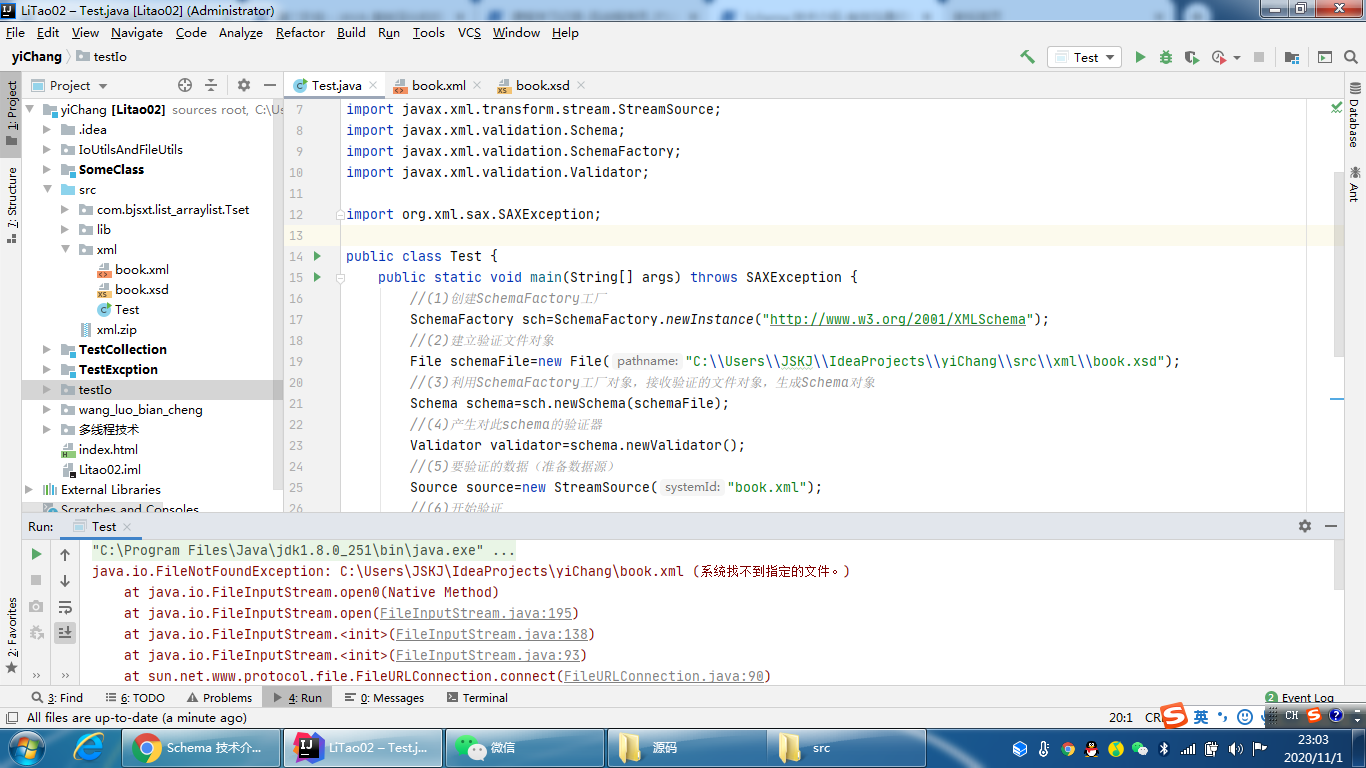The height and width of the screenshot is (768, 1366).
Task: Open Project panel settings gear
Action: (x=244, y=85)
